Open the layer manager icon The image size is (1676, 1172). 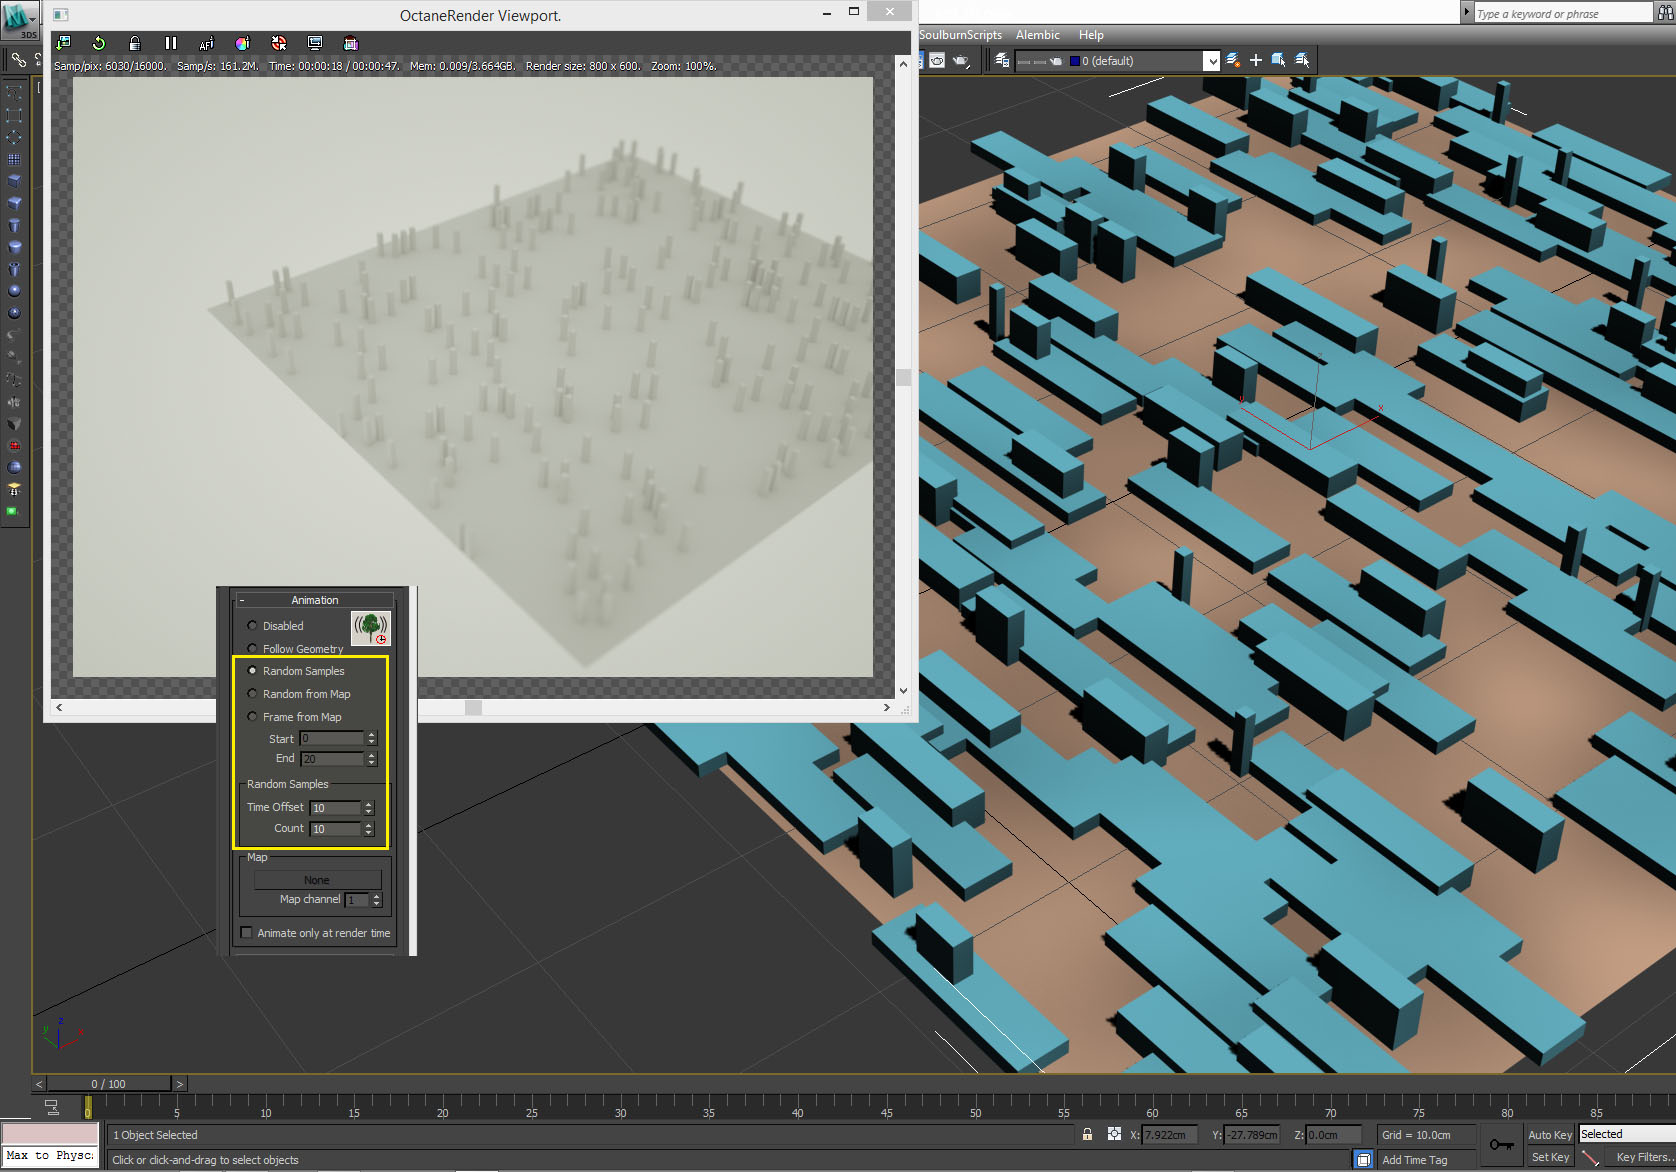point(1002,61)
